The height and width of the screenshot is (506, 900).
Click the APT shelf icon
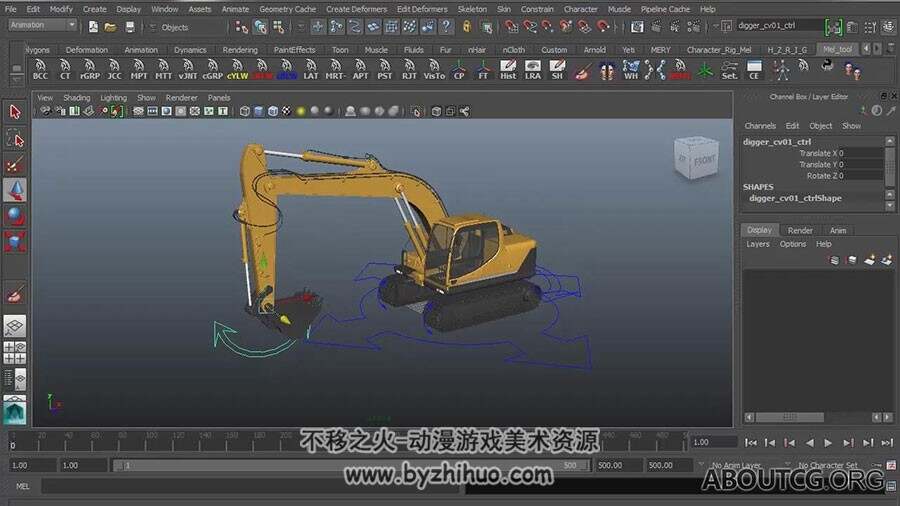[x=360, y=69]
